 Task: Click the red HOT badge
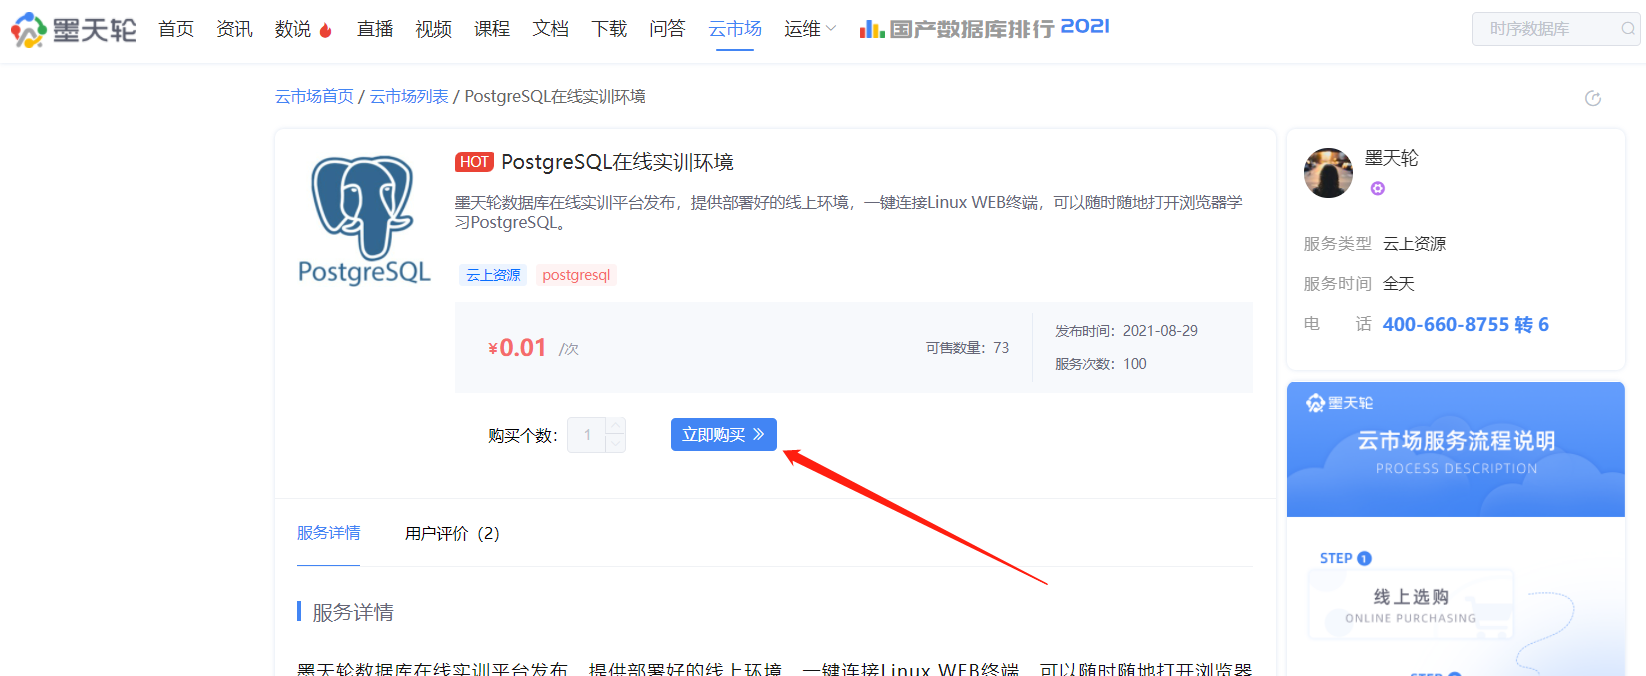[x=474, y=162]
